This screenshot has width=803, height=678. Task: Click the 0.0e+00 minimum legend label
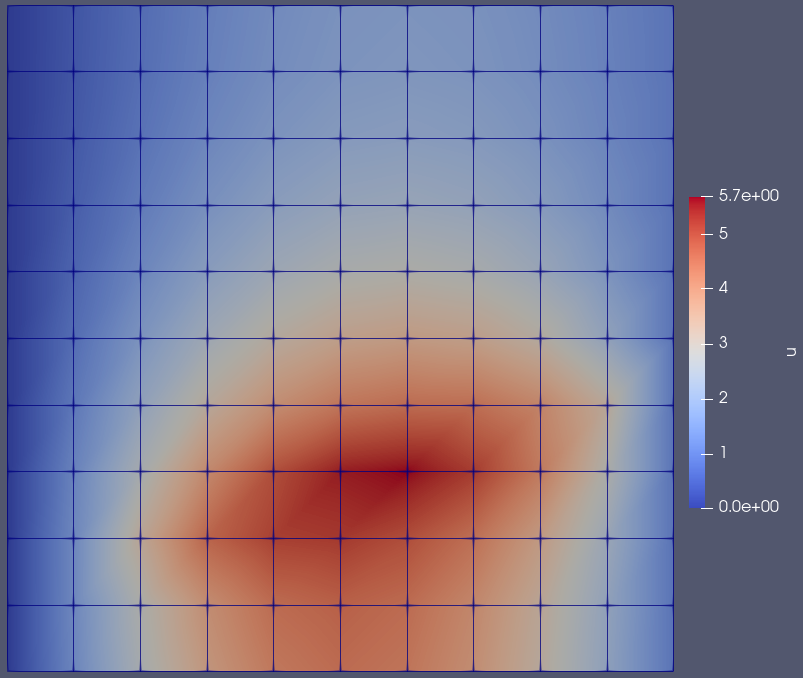tap(745, 507)
